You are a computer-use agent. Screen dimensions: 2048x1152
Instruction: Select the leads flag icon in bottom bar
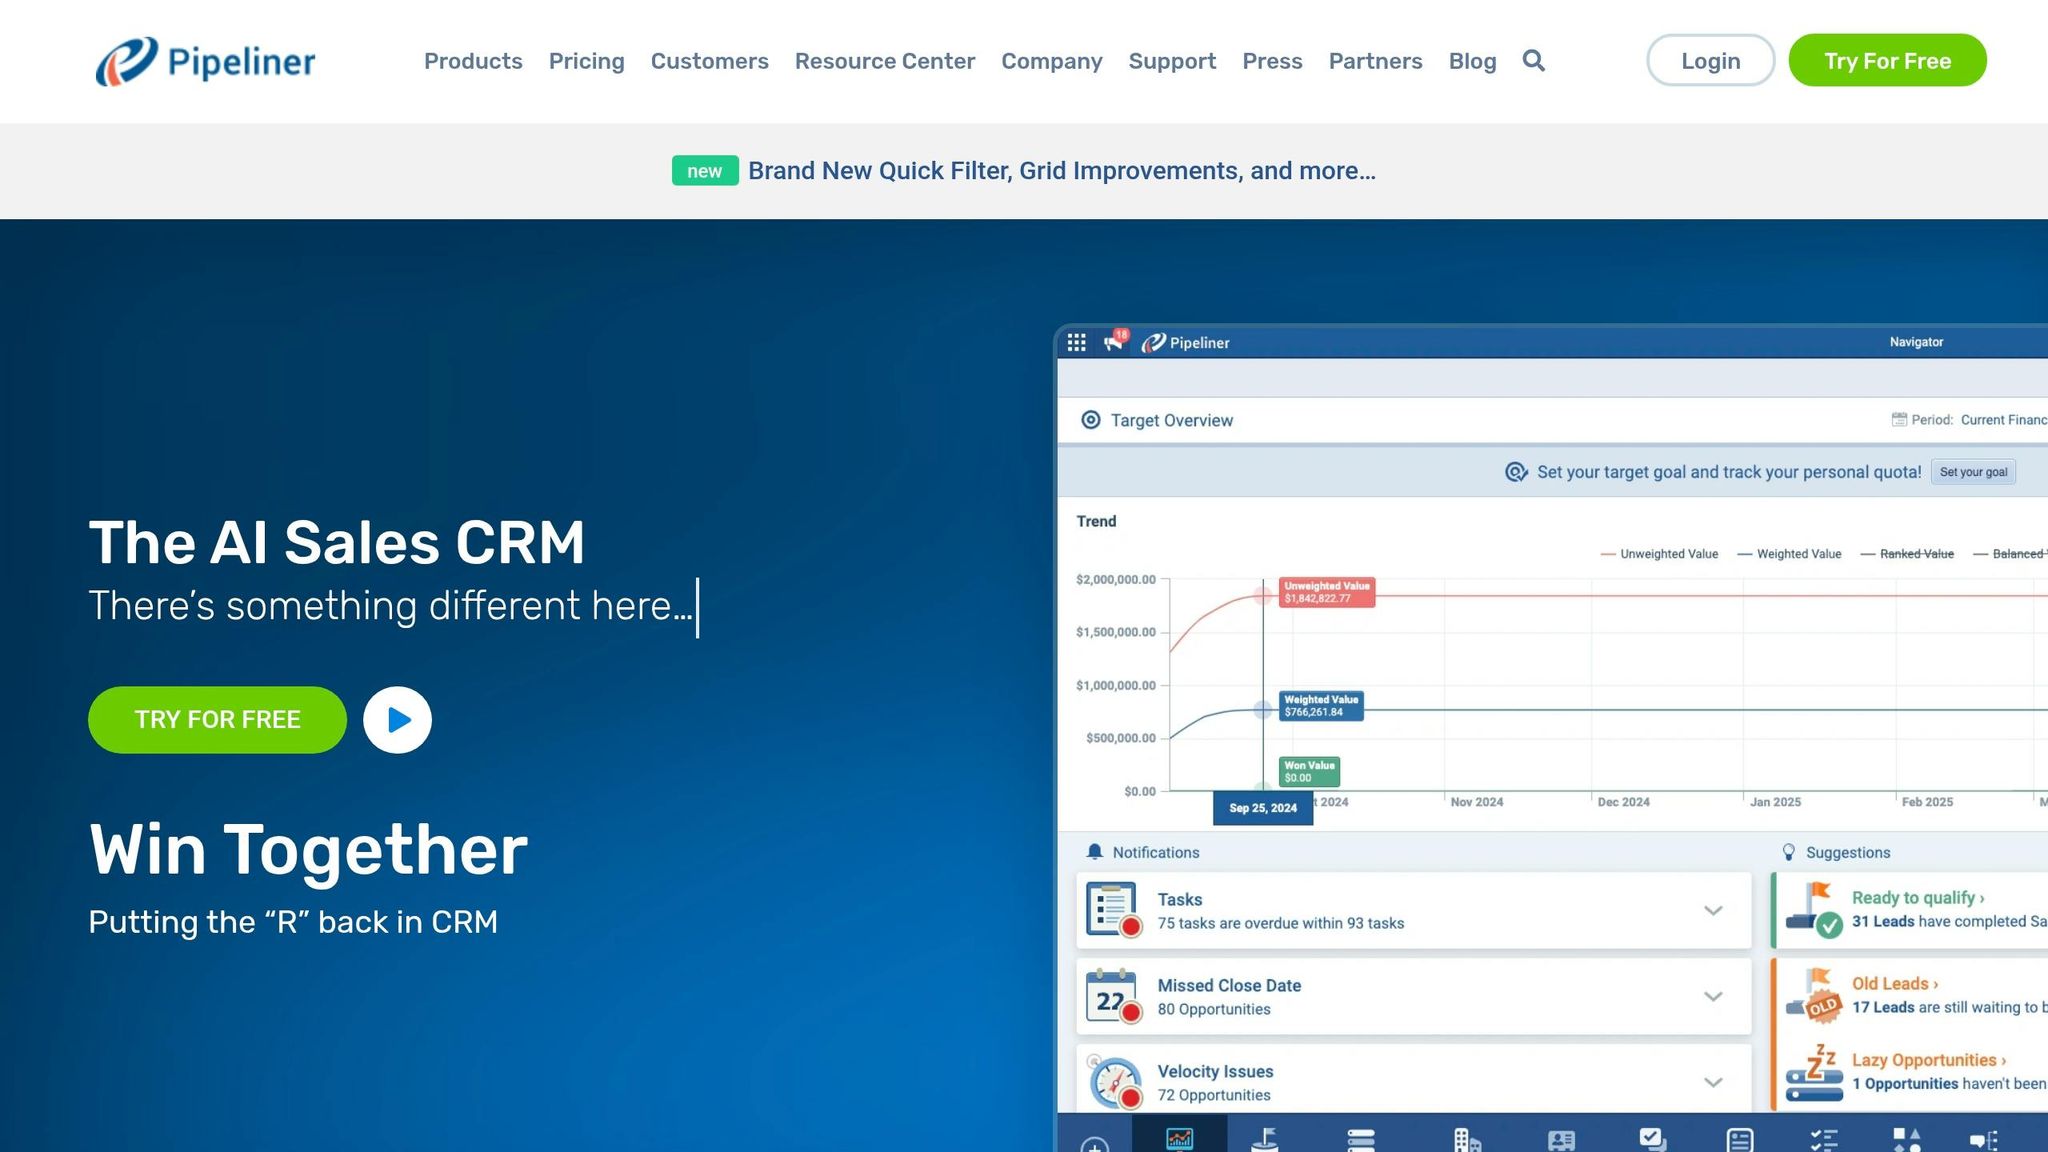(x=1265, y=1139)
